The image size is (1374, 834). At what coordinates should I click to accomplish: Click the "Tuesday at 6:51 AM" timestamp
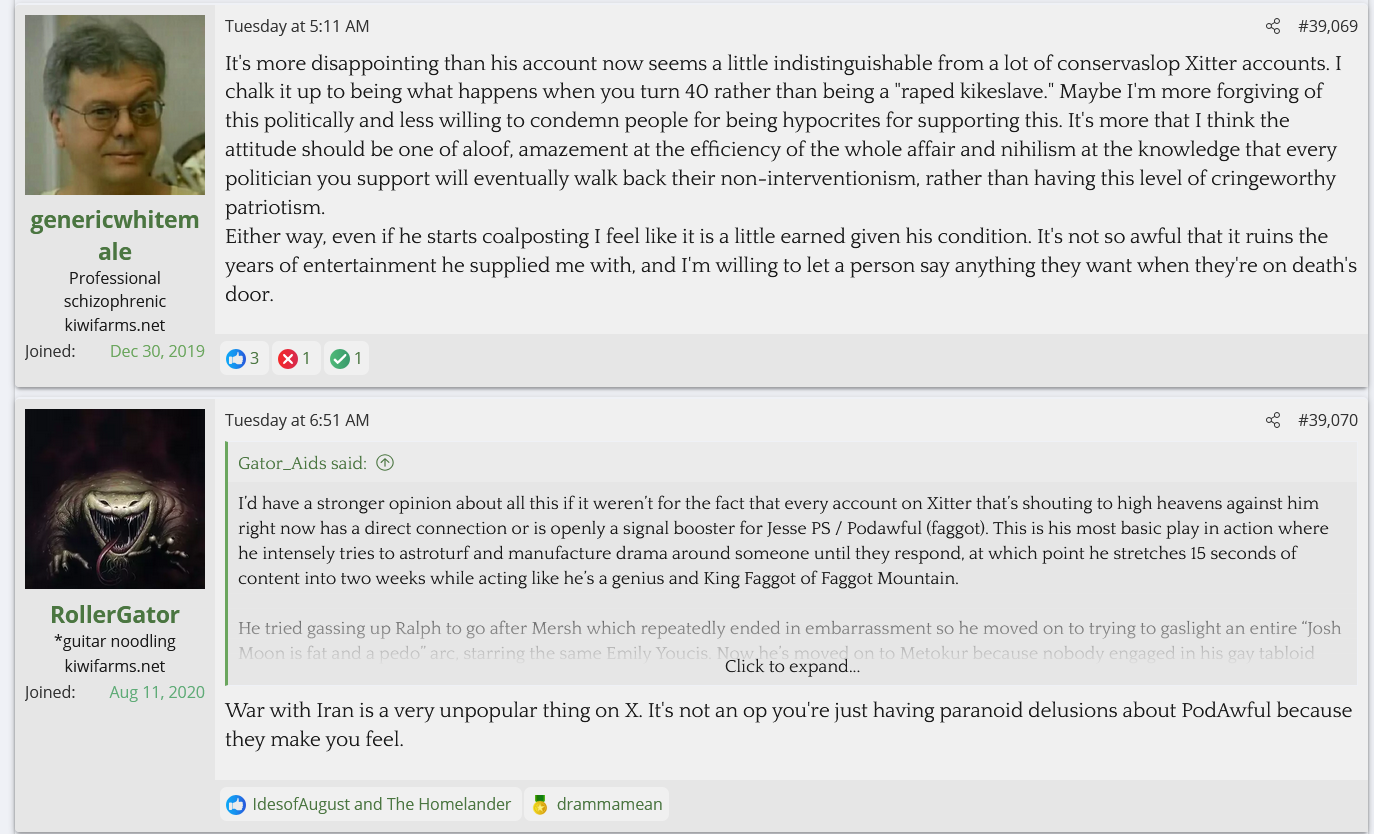click(297, 421)
